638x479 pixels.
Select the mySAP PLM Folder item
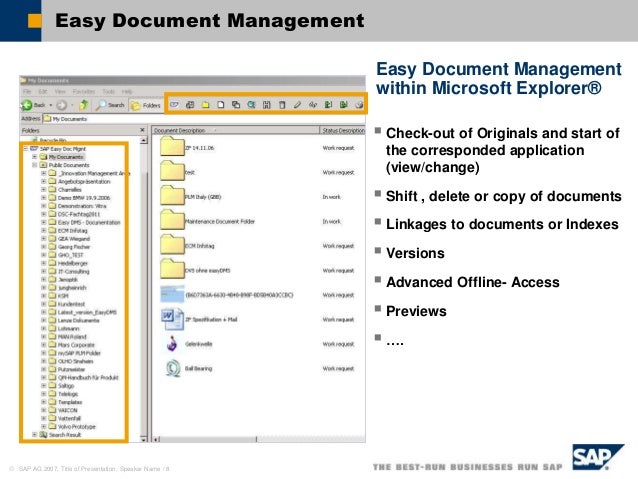(79, 353)
